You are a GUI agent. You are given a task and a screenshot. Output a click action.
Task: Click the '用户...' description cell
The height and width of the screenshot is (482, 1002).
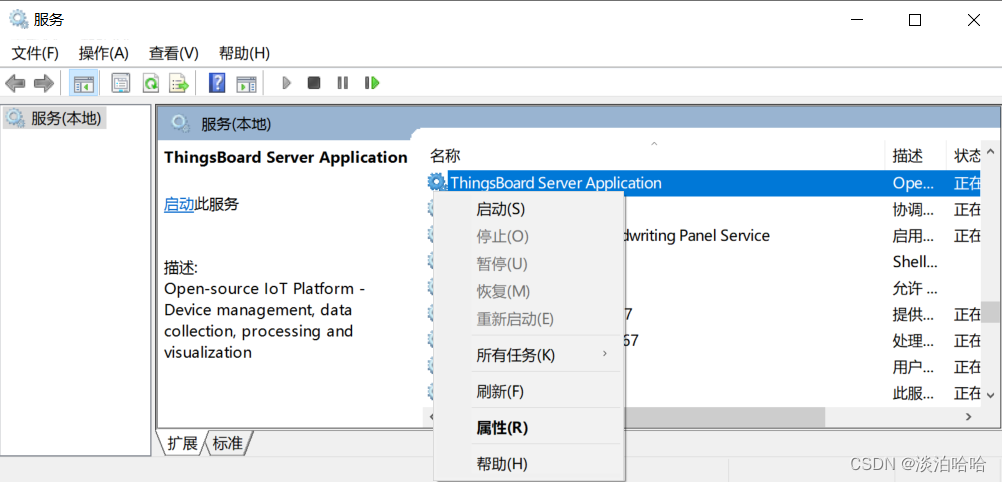pos(913,367)
